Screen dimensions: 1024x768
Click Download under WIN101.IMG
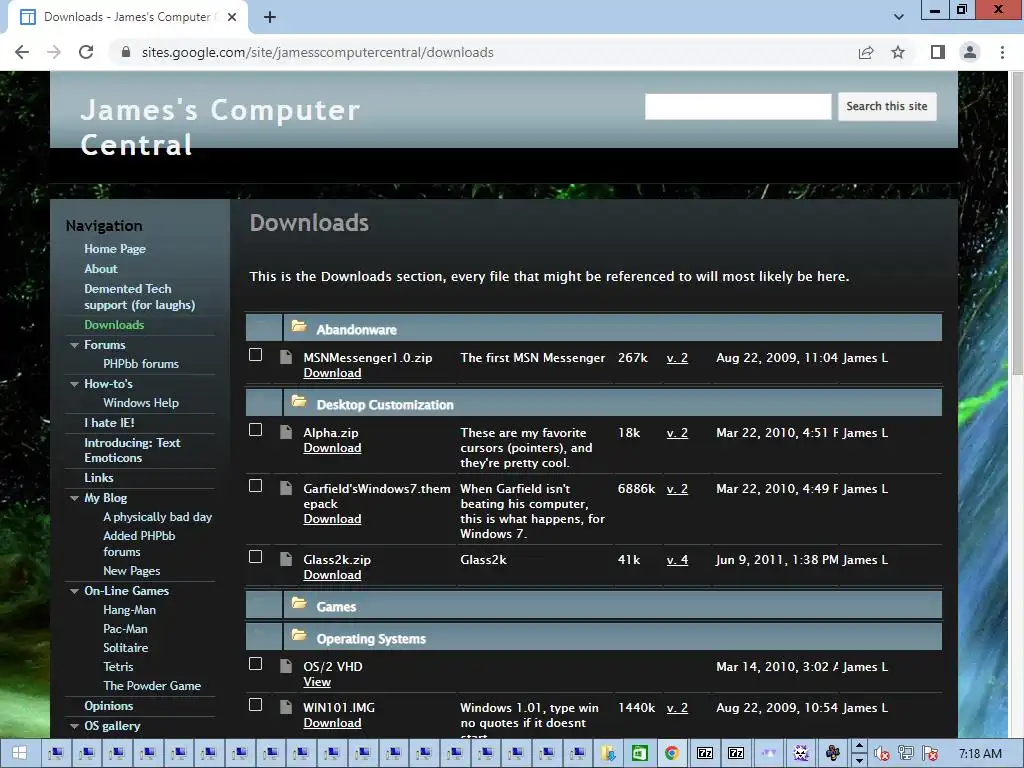pos(332,723)
